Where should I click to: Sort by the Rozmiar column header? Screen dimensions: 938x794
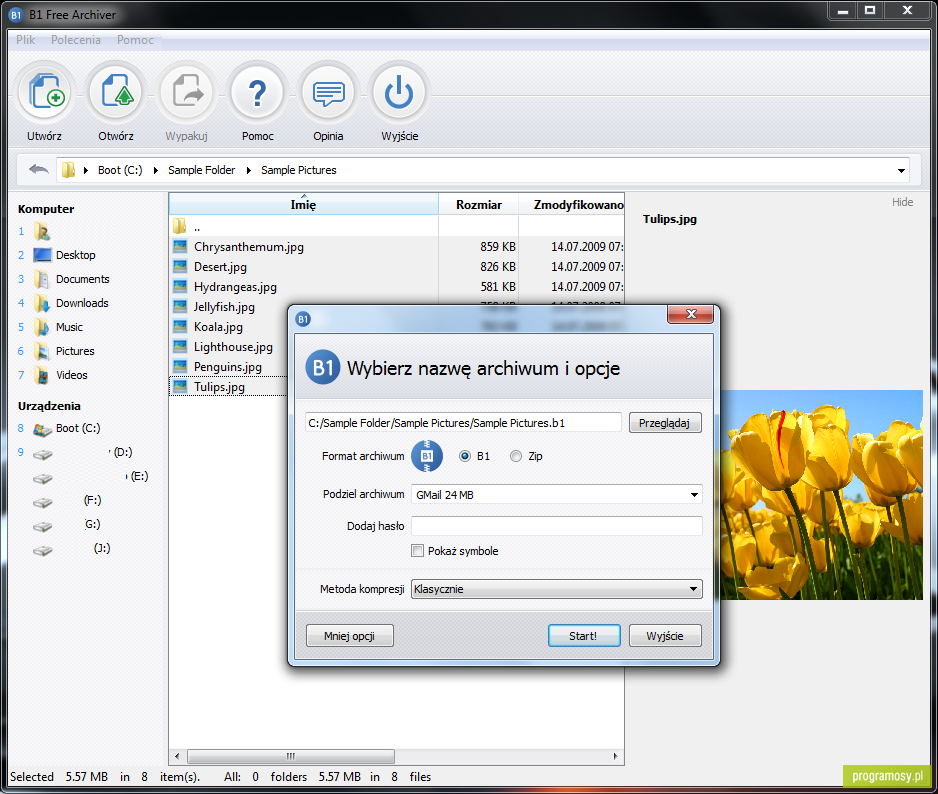(x=479, y=205)
